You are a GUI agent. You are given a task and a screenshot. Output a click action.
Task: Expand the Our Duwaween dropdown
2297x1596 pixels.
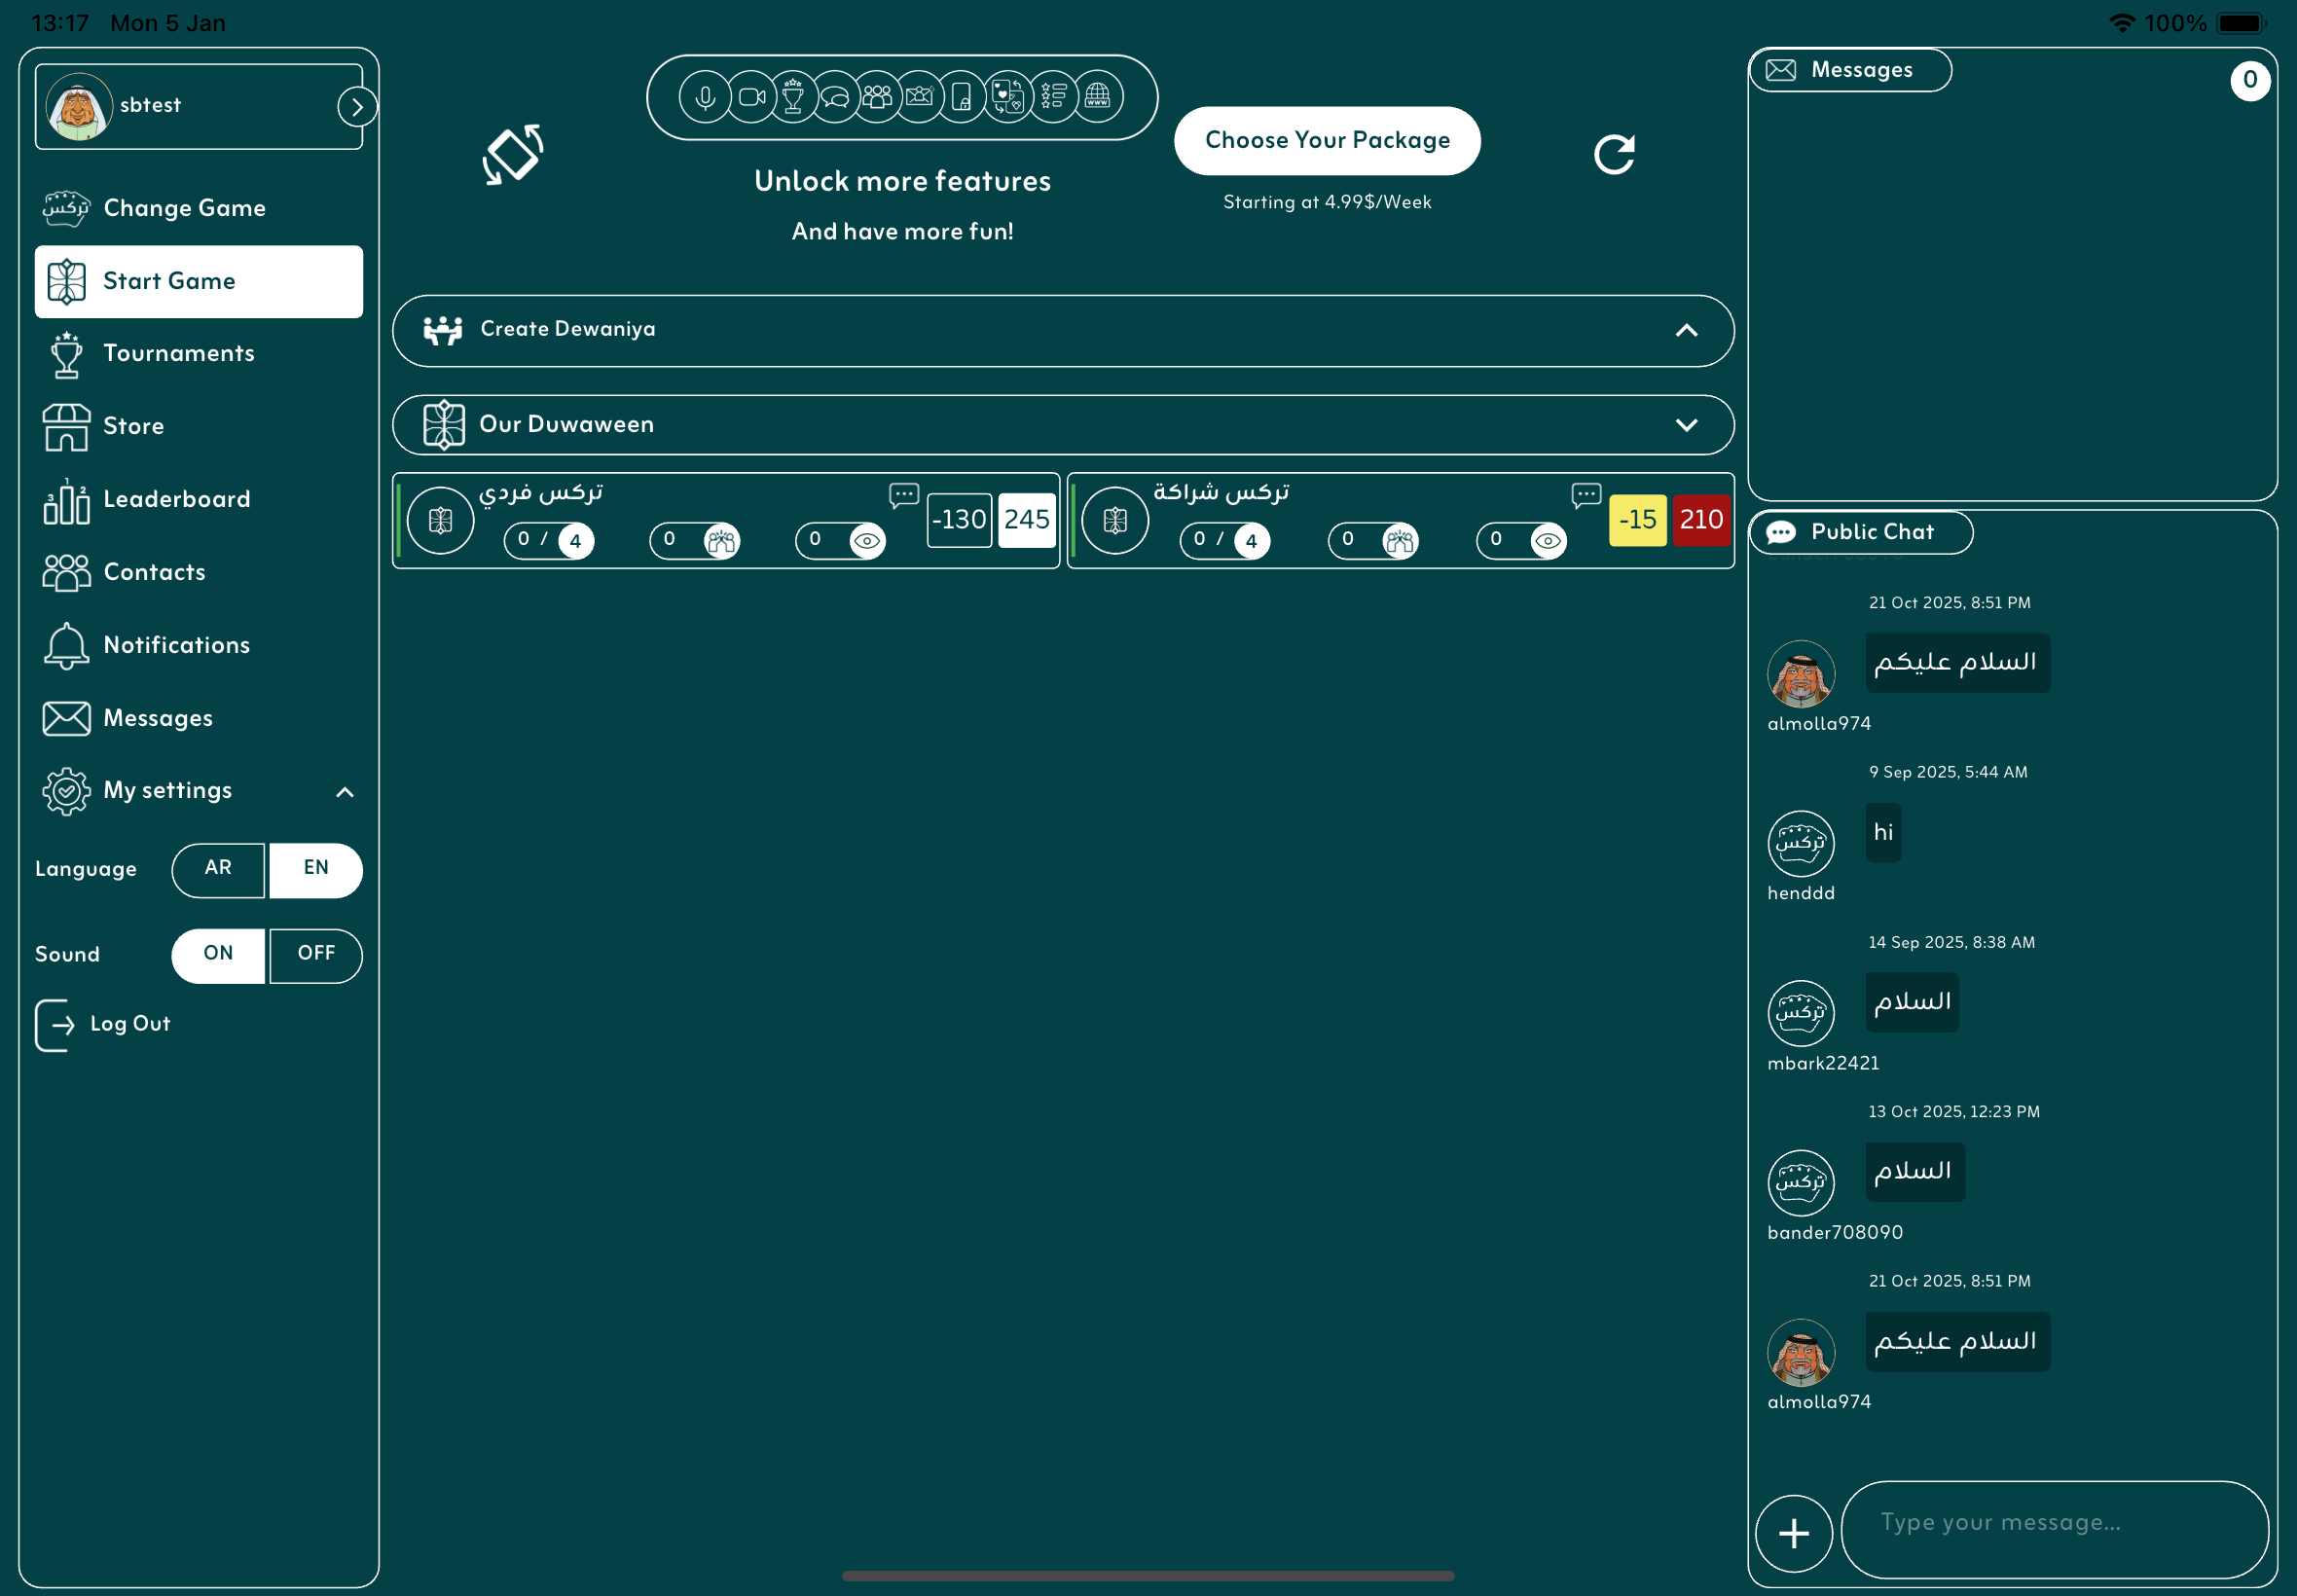coord(1686,425)
